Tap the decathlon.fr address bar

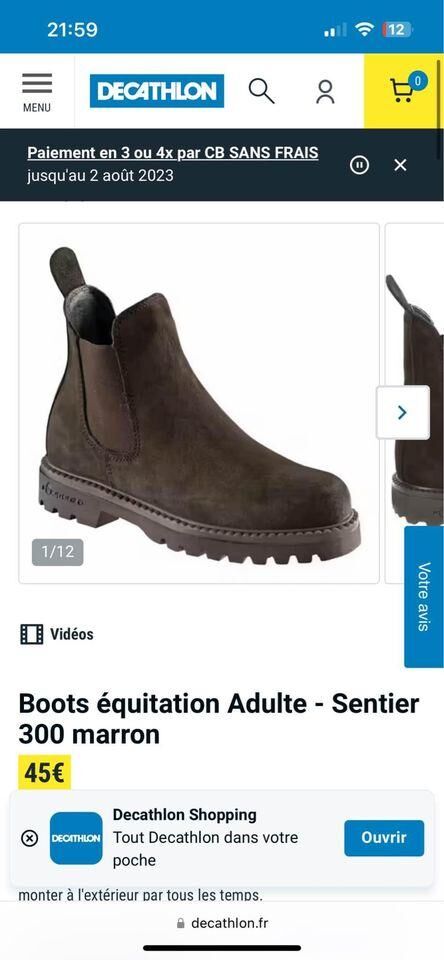pyautogui.click(x=222, y=923)
